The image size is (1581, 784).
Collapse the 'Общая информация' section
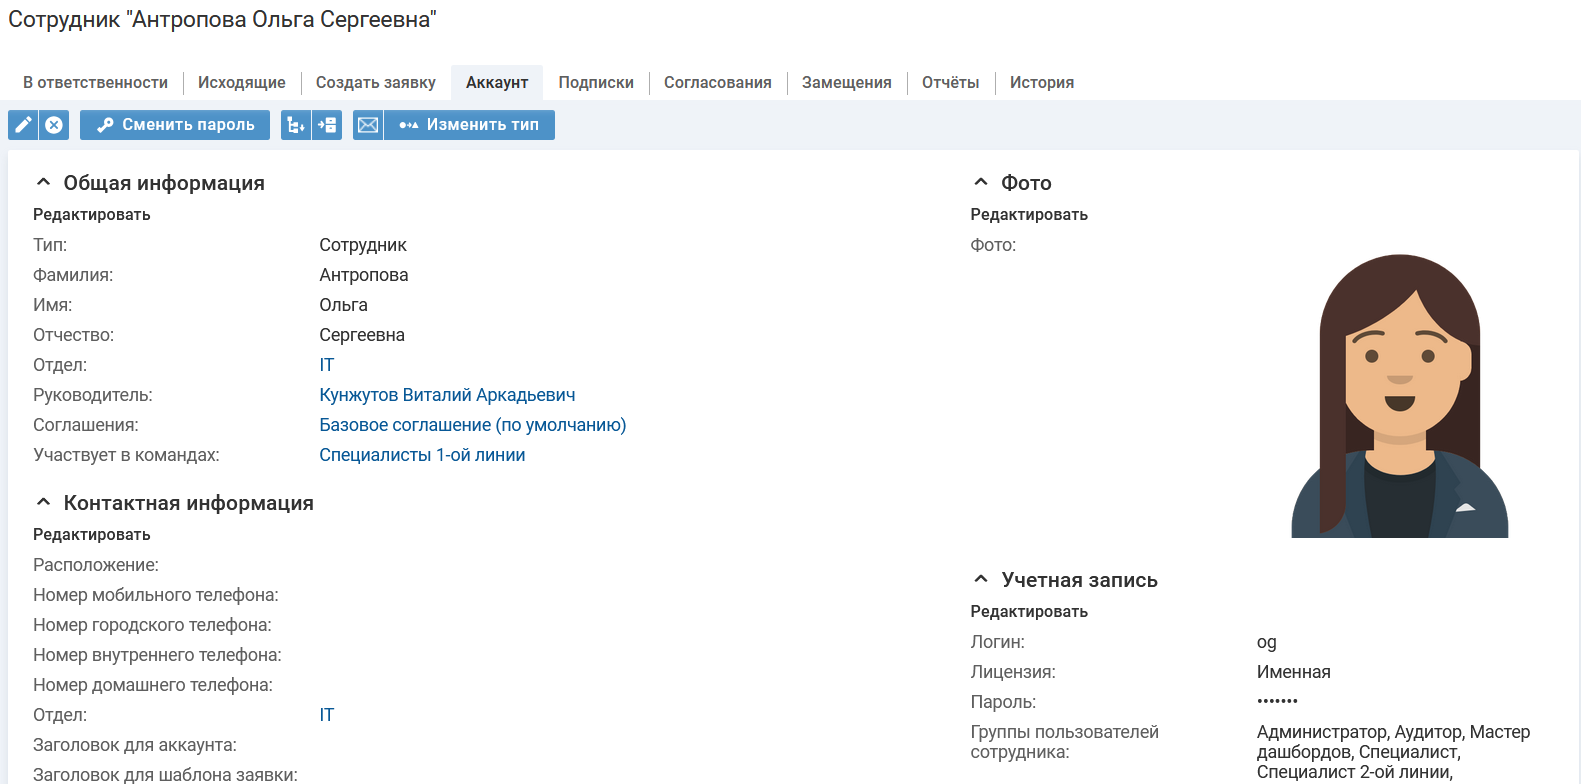point(43,182)
